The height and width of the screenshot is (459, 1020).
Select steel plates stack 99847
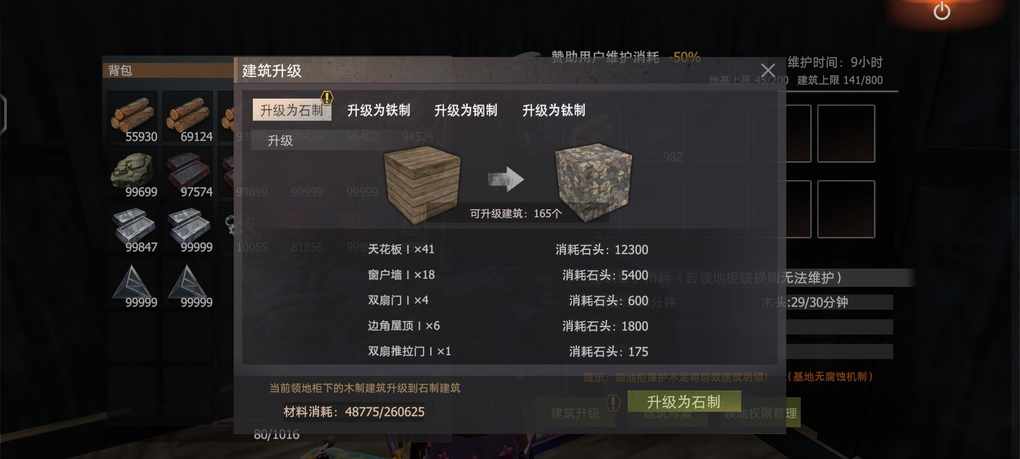point(133,229)
